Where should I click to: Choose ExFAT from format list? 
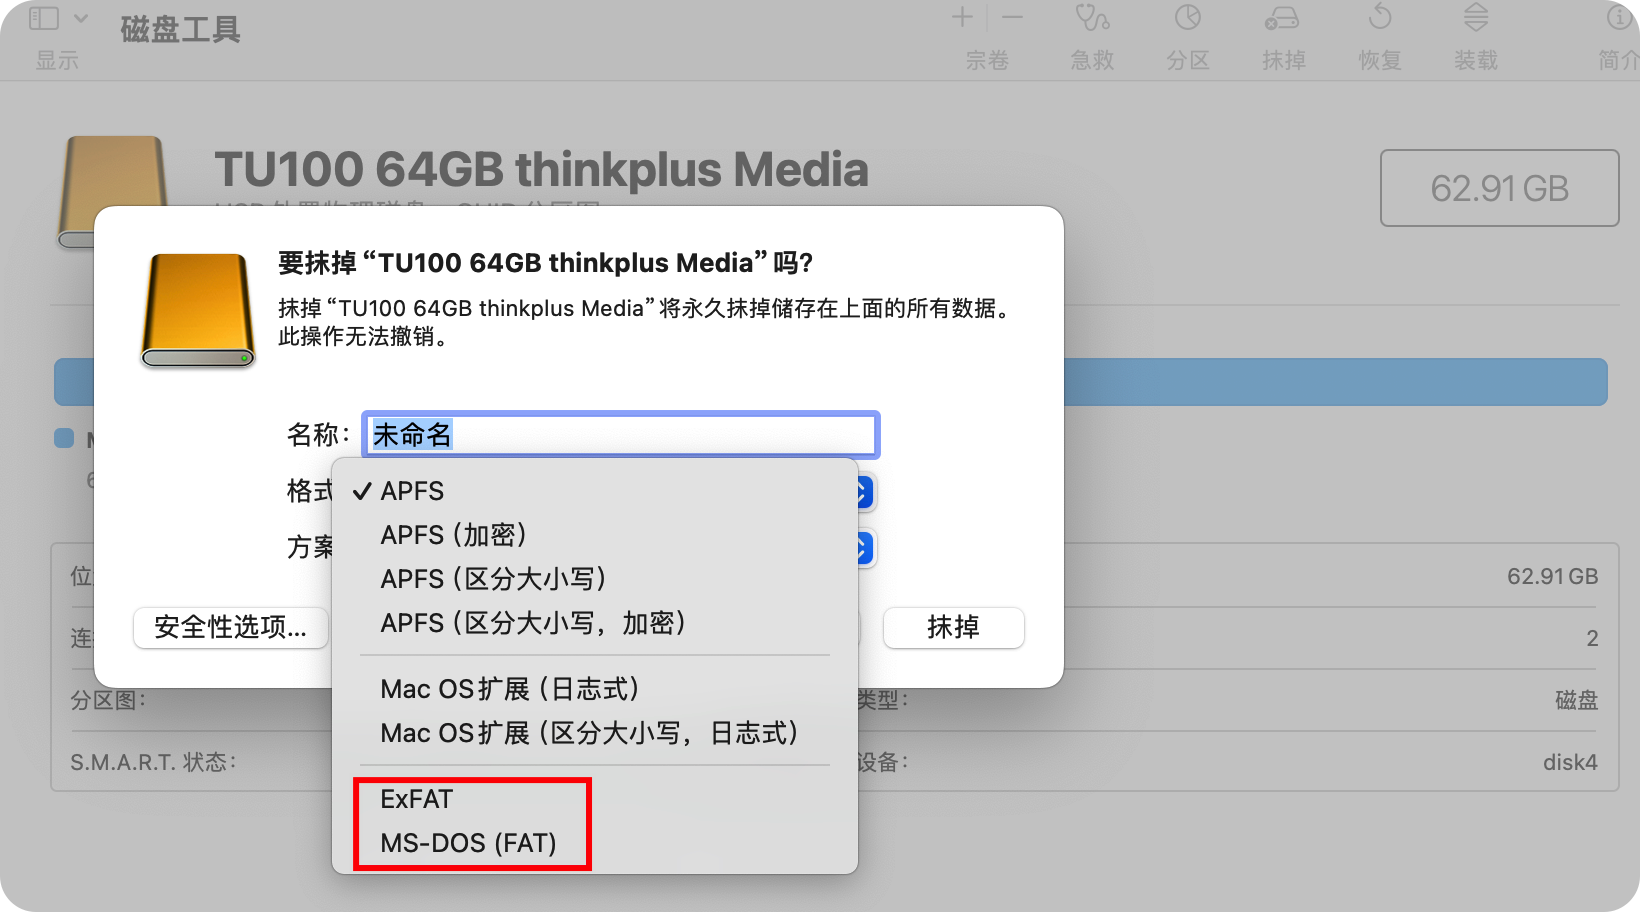pyautogui.click(x=417, y=799)
